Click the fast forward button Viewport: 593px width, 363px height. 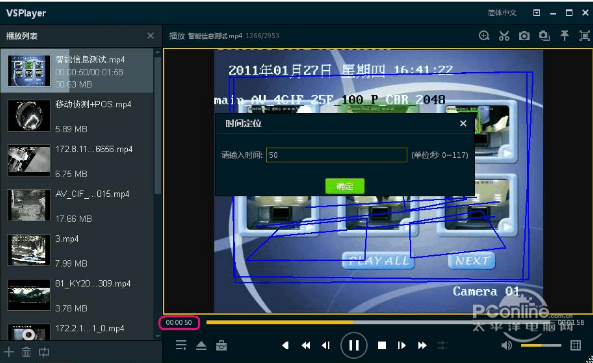[422, 345]
